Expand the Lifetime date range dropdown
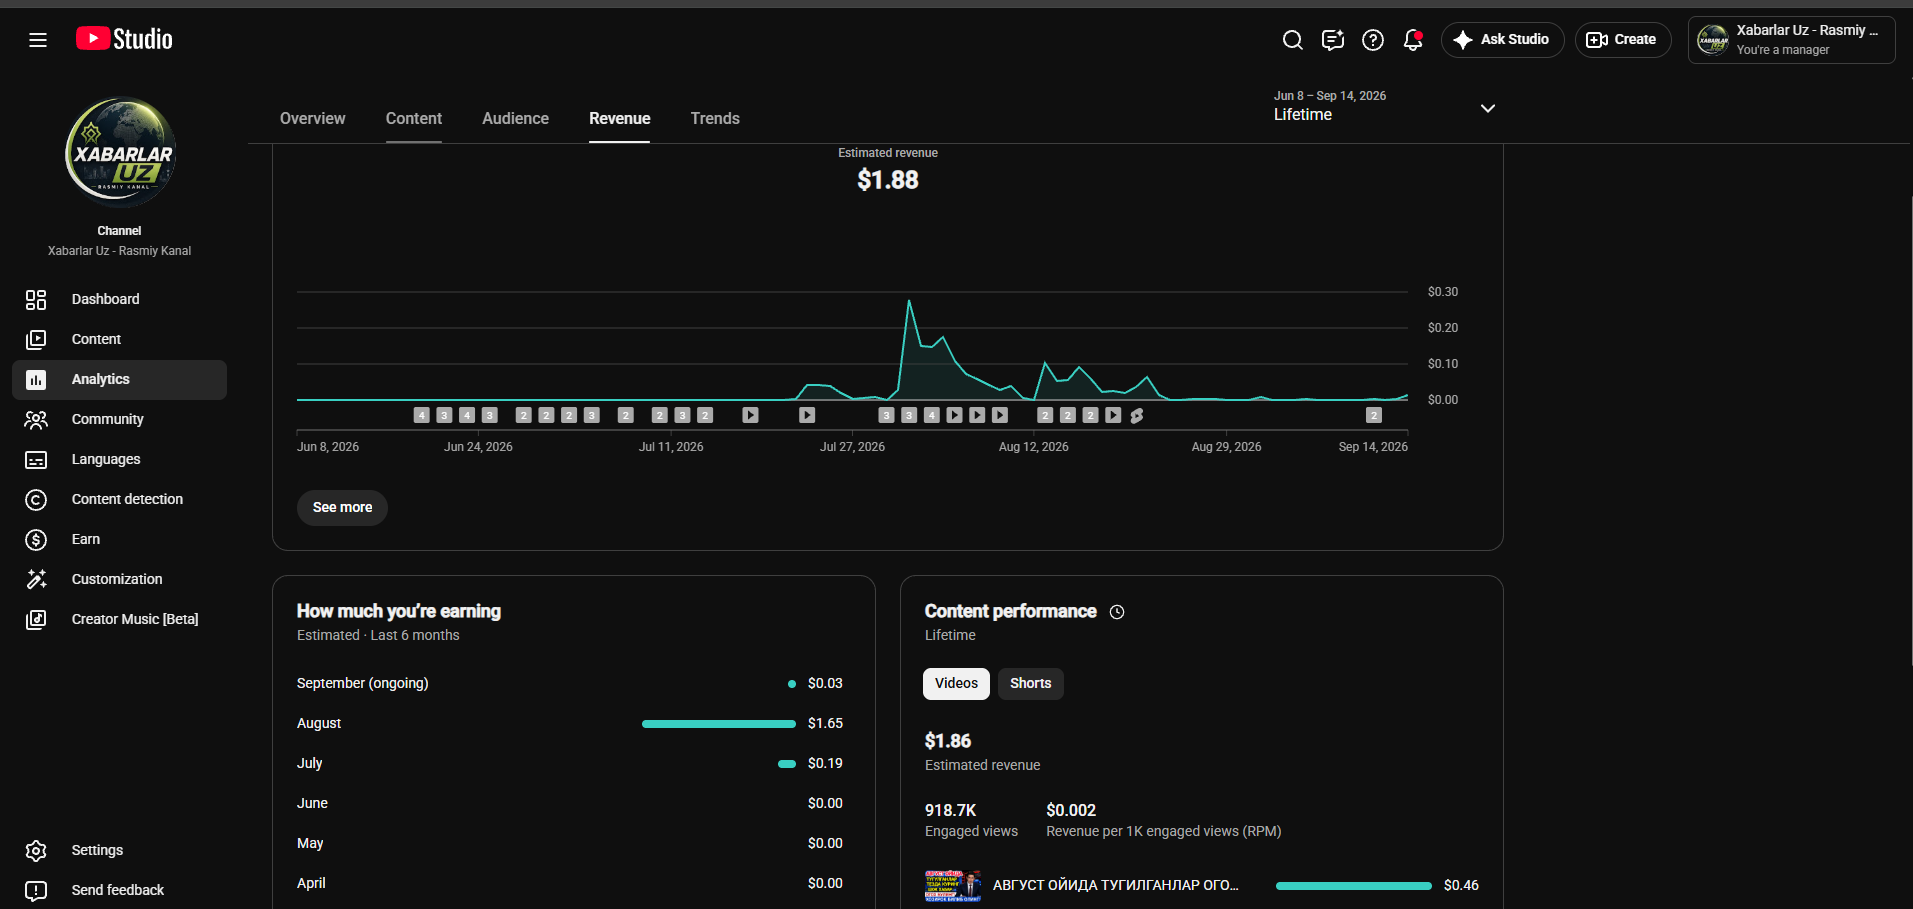The height and width of the screenshot is (909, 1913). click(1386, 106)
